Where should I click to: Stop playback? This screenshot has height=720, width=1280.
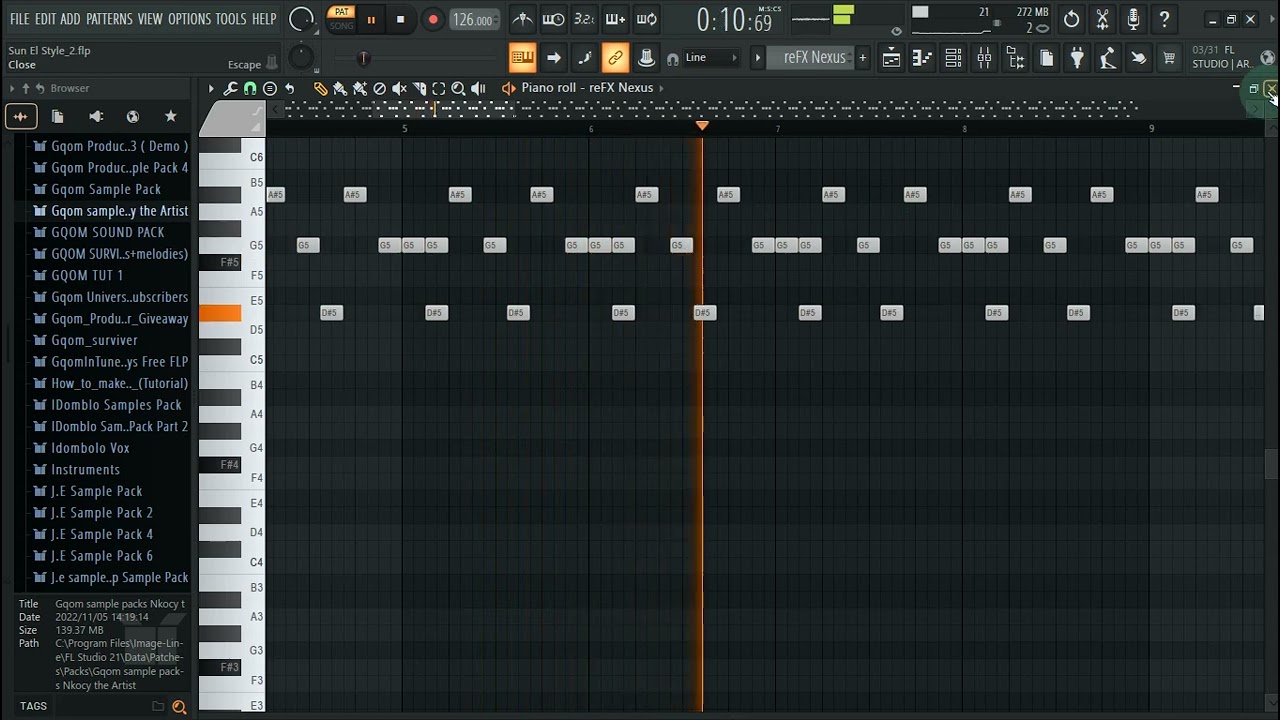tap(400, 19)
